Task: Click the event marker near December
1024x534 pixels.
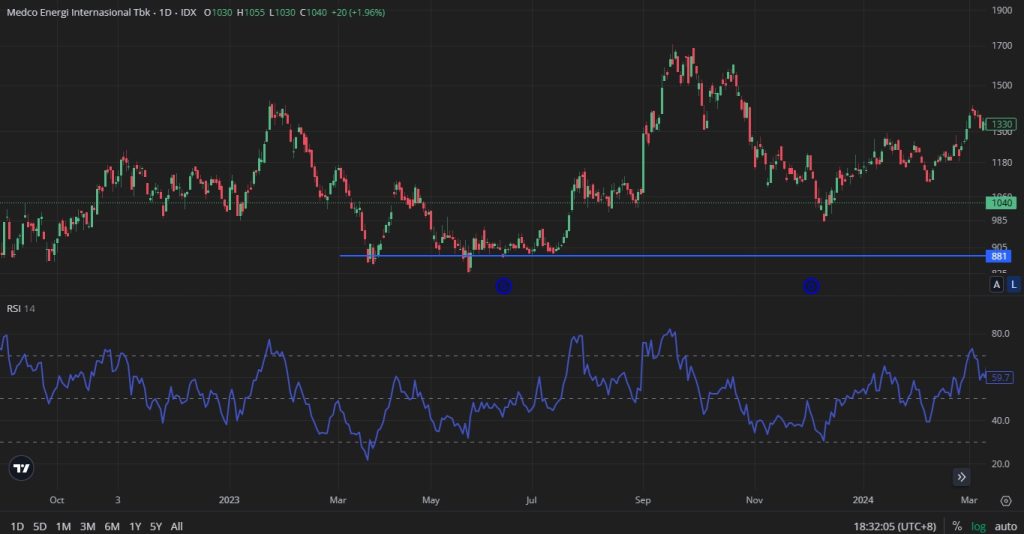Action: tap(811, 286)
